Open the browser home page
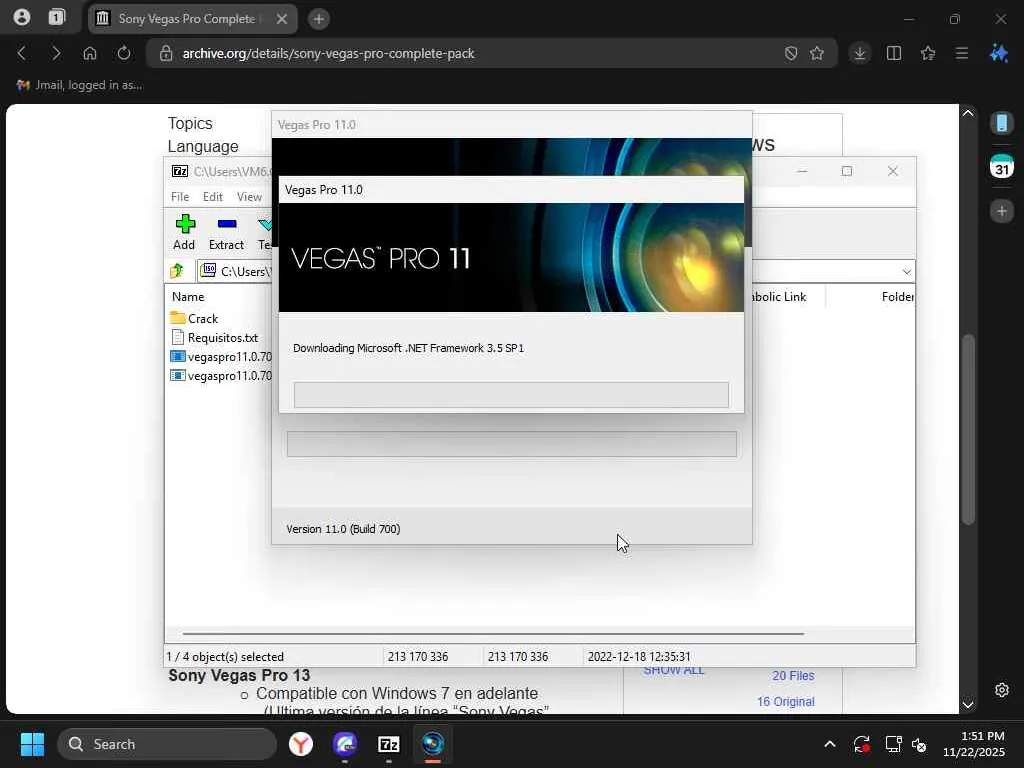1024x768 pixels. pos(90,54)
